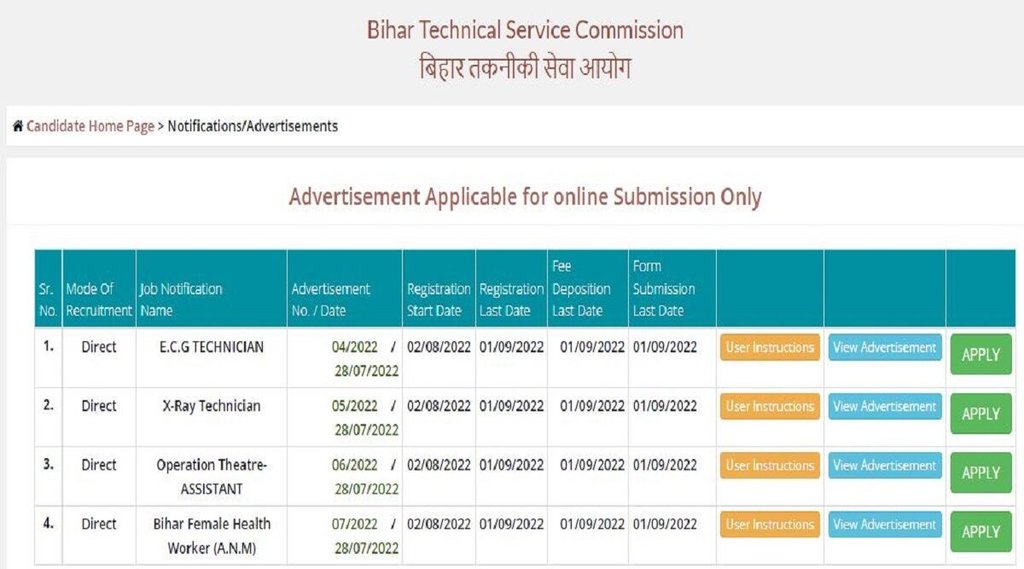
Task: Show User Instructions for Operation Theatre-Assistant
Action: (x=769, y=466)
